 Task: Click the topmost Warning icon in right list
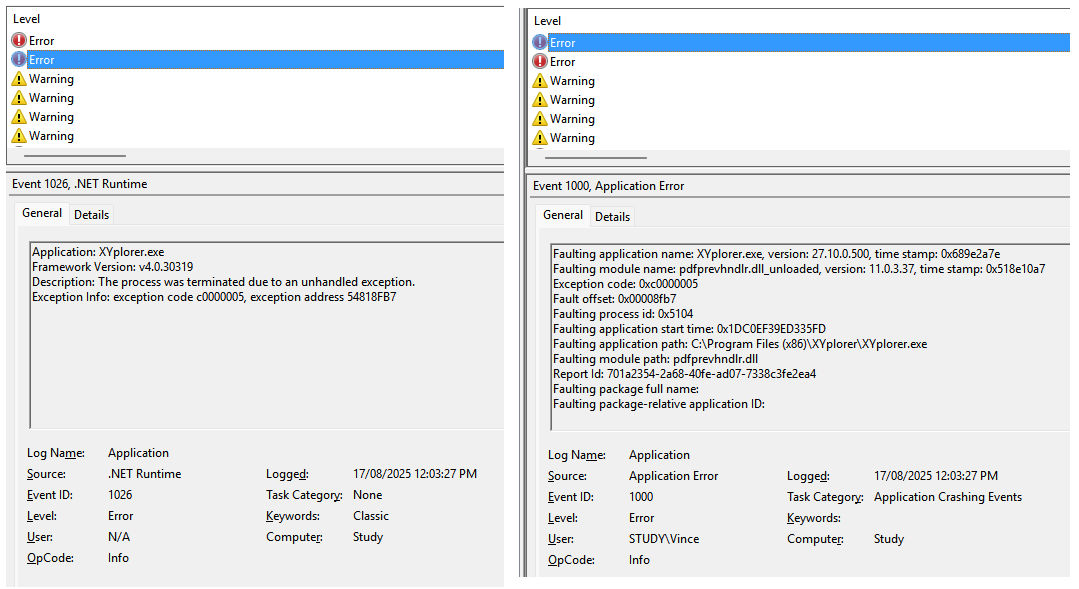point(539,81)
